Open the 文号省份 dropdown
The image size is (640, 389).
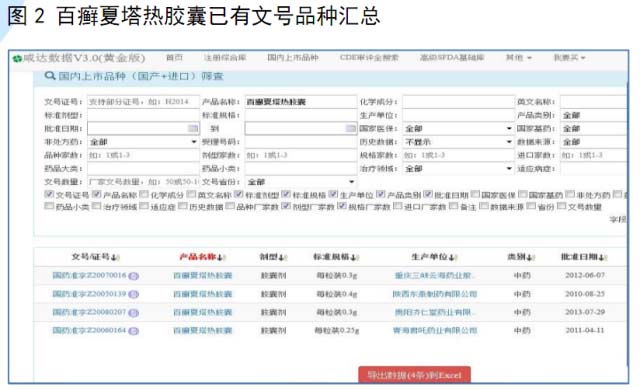(301, 182)
